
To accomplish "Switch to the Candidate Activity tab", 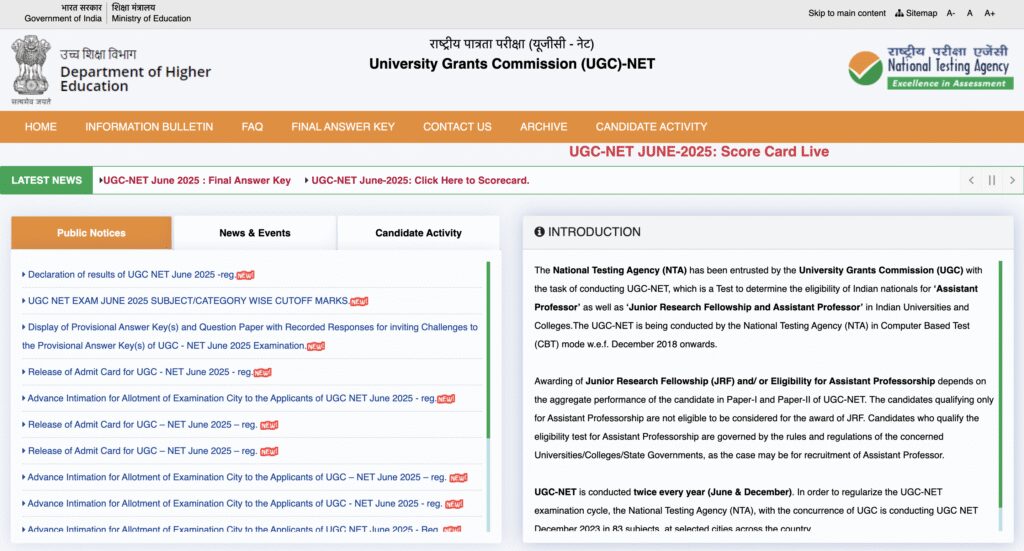I will (418, 233).
